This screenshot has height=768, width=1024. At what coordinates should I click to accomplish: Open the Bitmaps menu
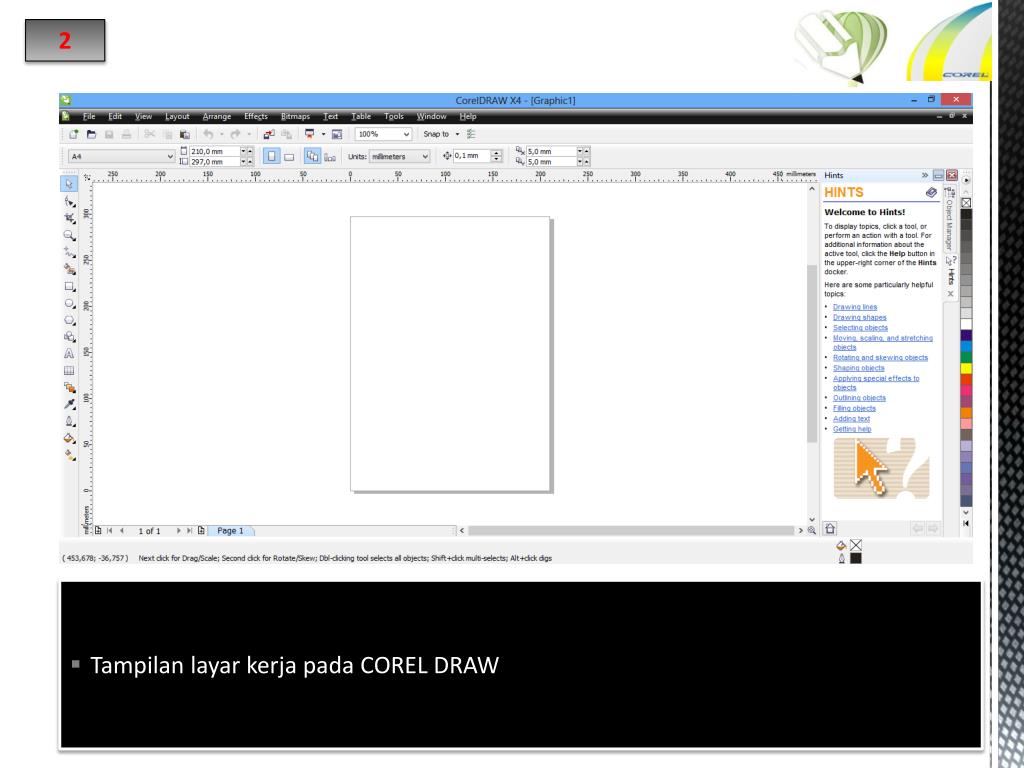(295, 116)
